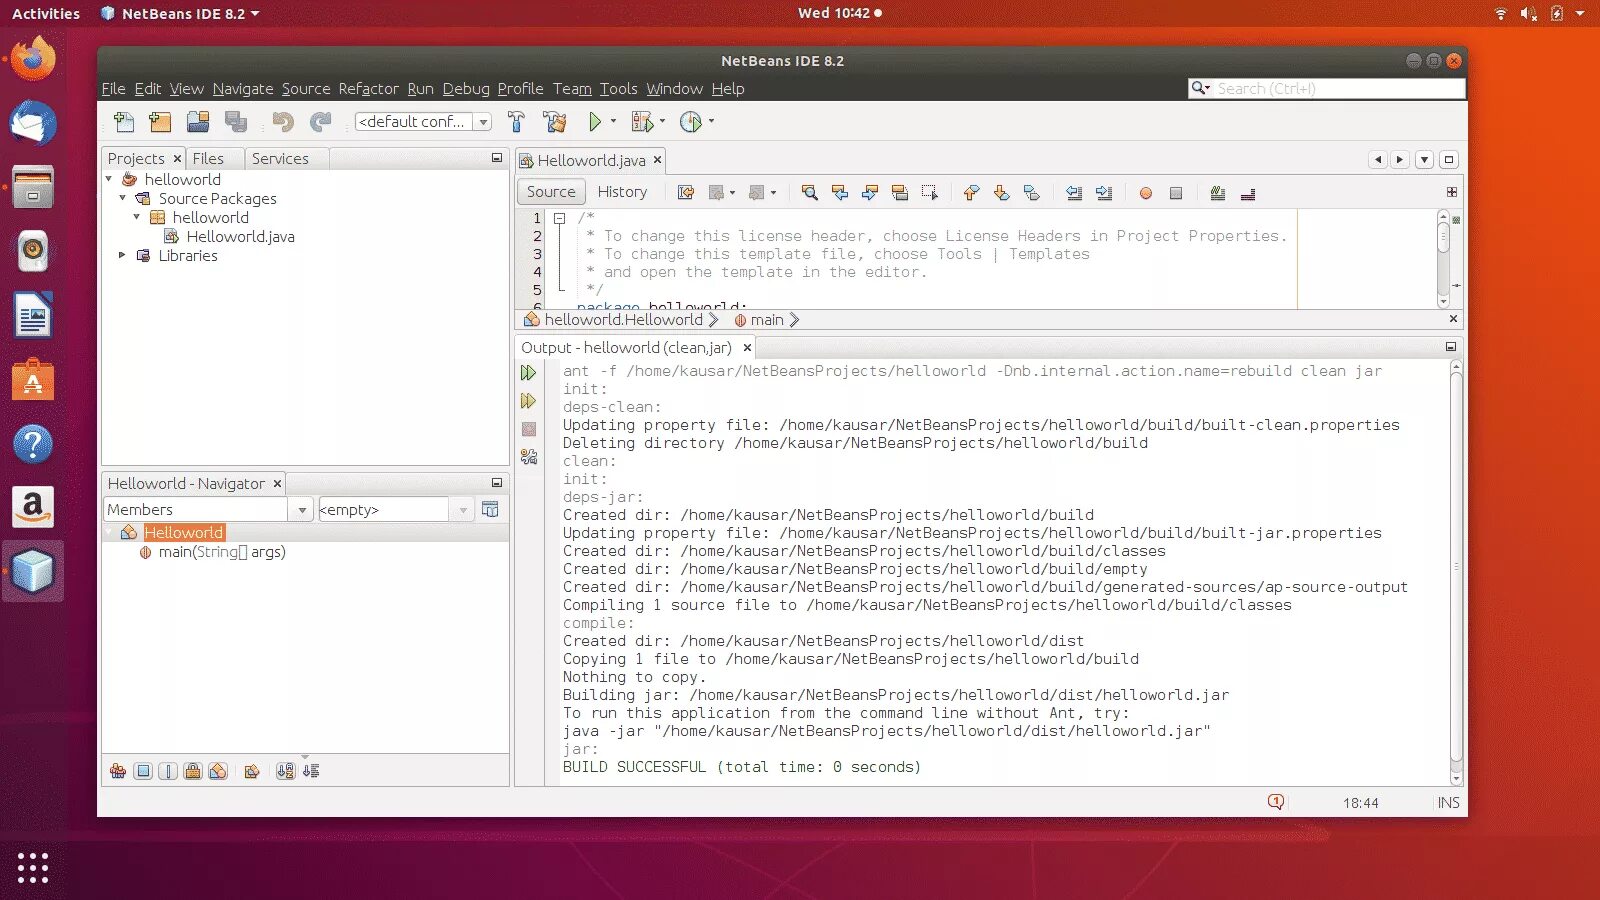Click the Save All toolbar icon
Image resolution: width=1600 pixels, height=900 pixels.
click(x=236, y=122)
